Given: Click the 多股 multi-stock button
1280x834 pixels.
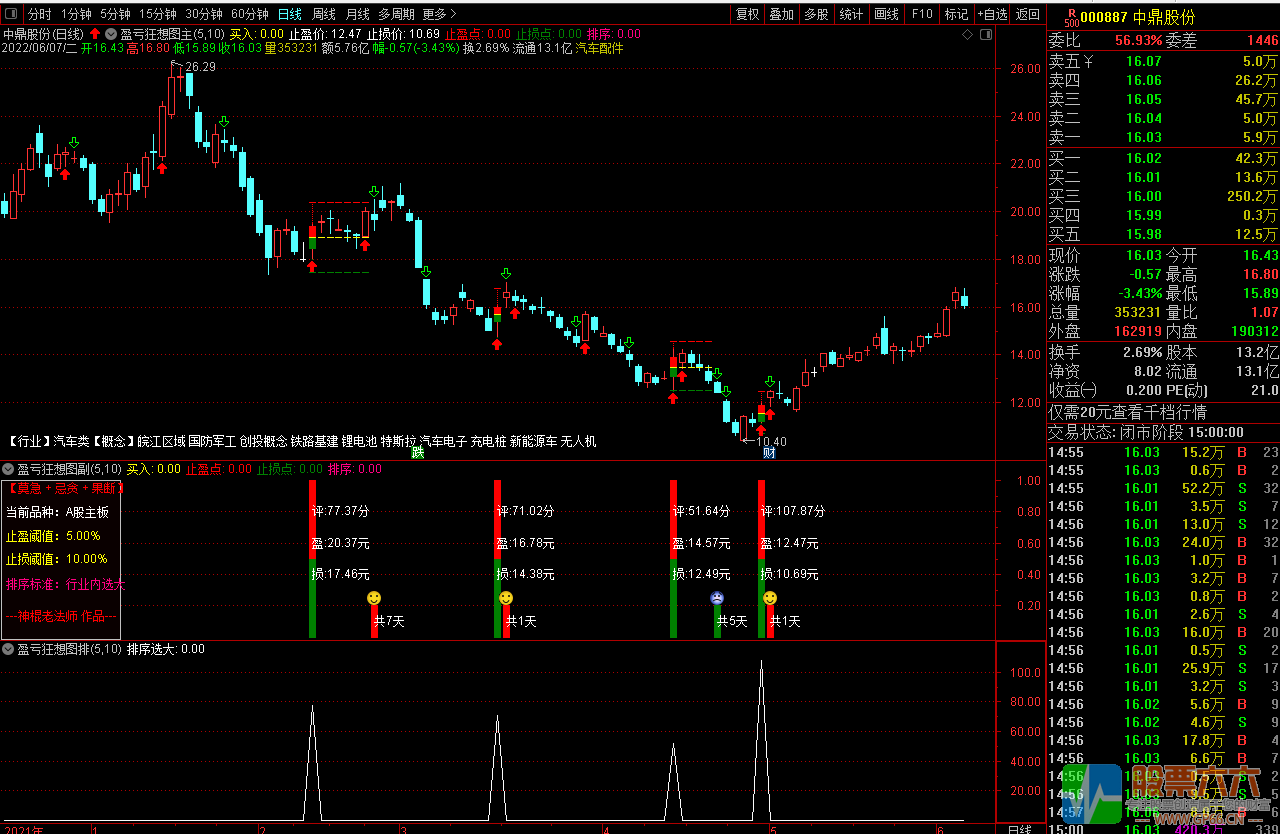Looking at the screenshot, I should pos(816,14).
